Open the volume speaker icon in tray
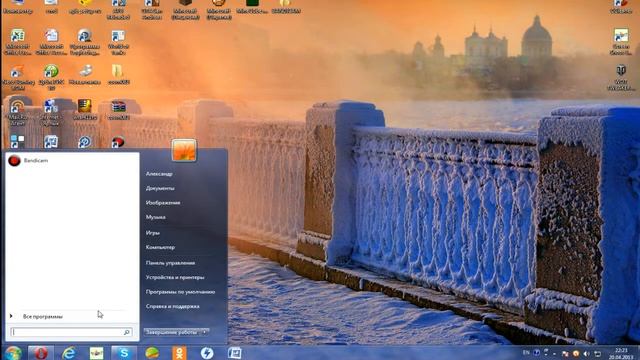This screenshot has height=360, width=640. coord(587,353)
